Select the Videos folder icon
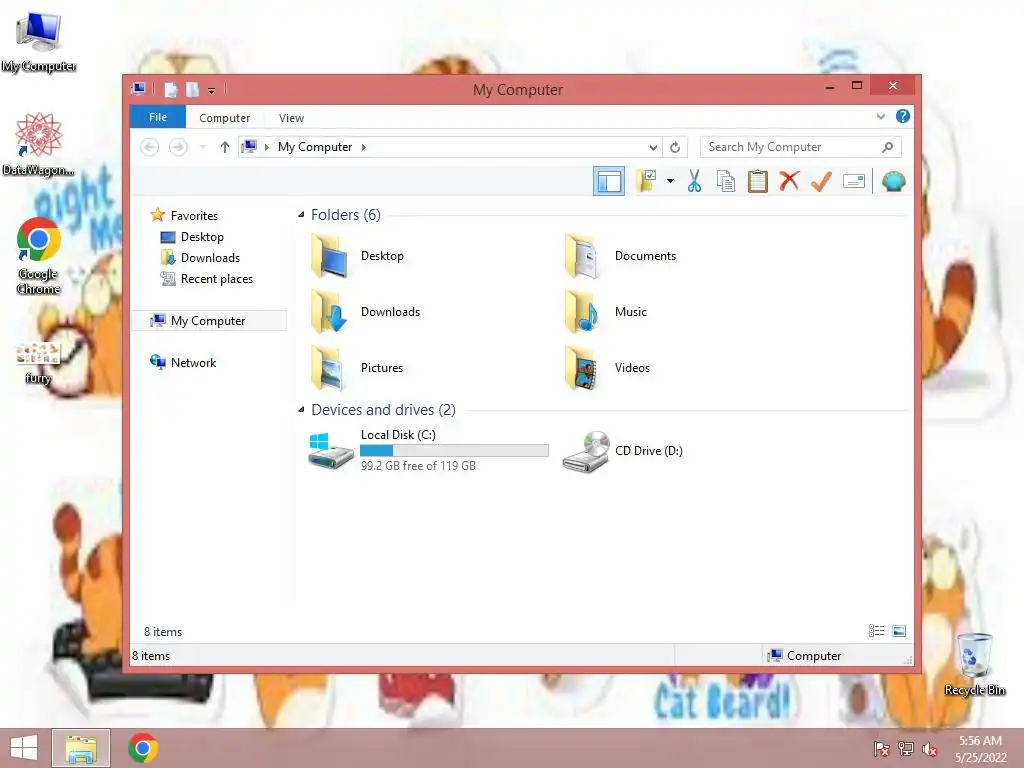 [x=581, y=368]
